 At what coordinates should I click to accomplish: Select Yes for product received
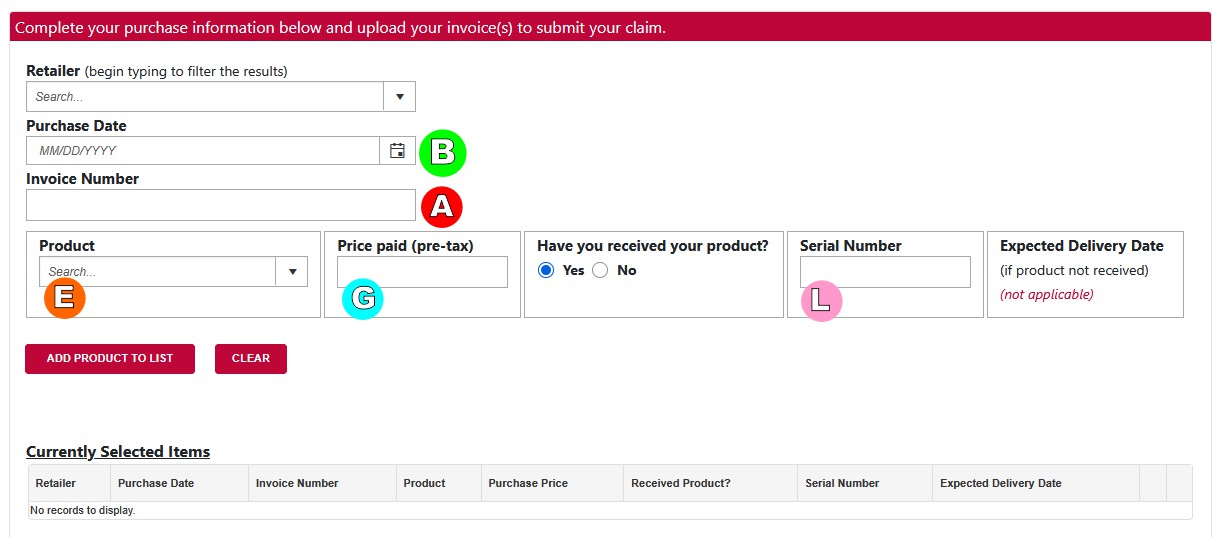pos(546,270)
